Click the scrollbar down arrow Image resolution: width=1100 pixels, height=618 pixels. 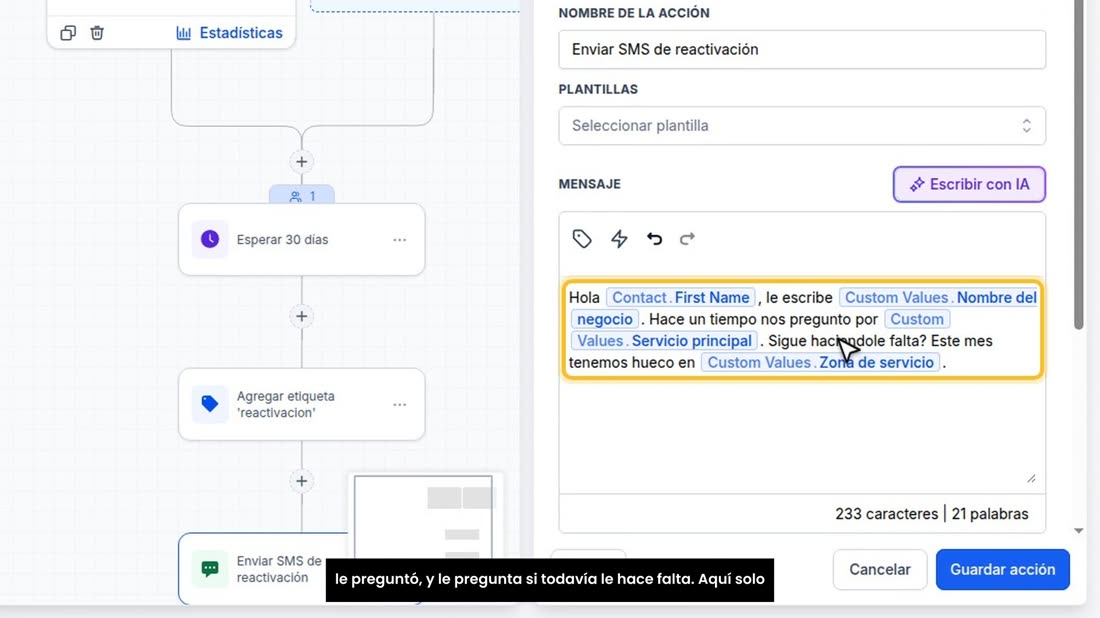point(1079,531)
